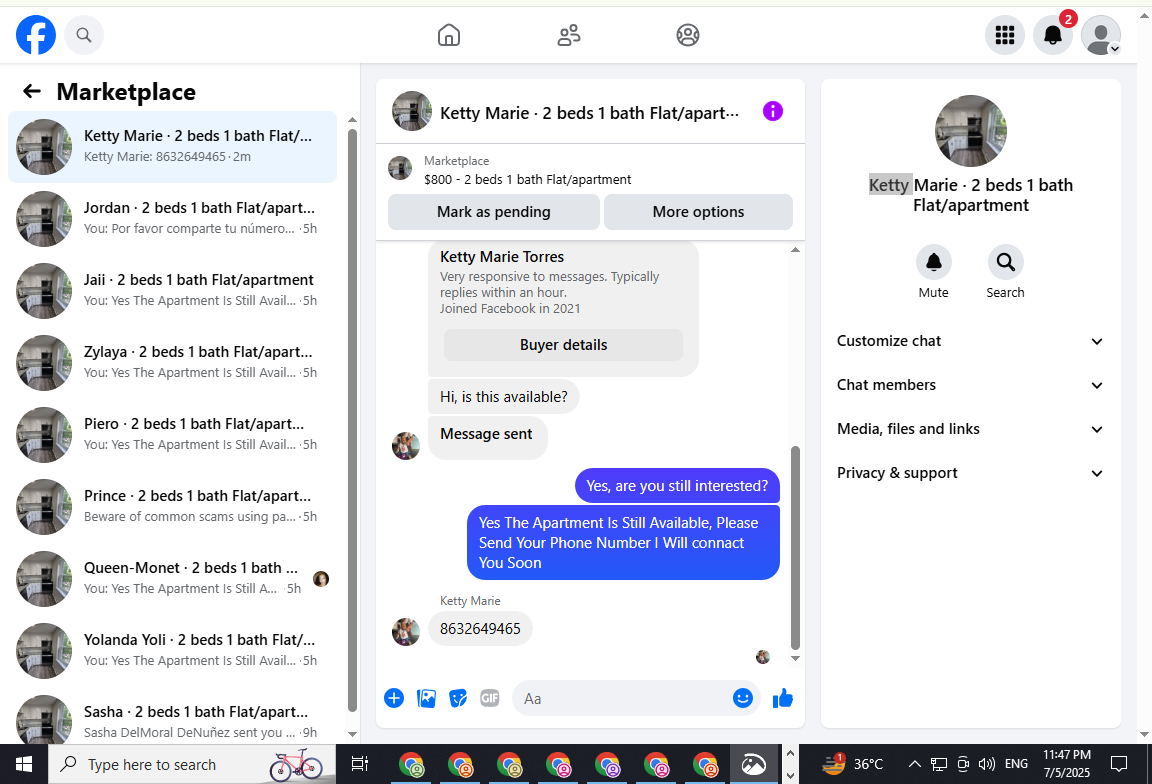
Task: Open the 36°C weather widget
Action: click(x=852, y=764)
